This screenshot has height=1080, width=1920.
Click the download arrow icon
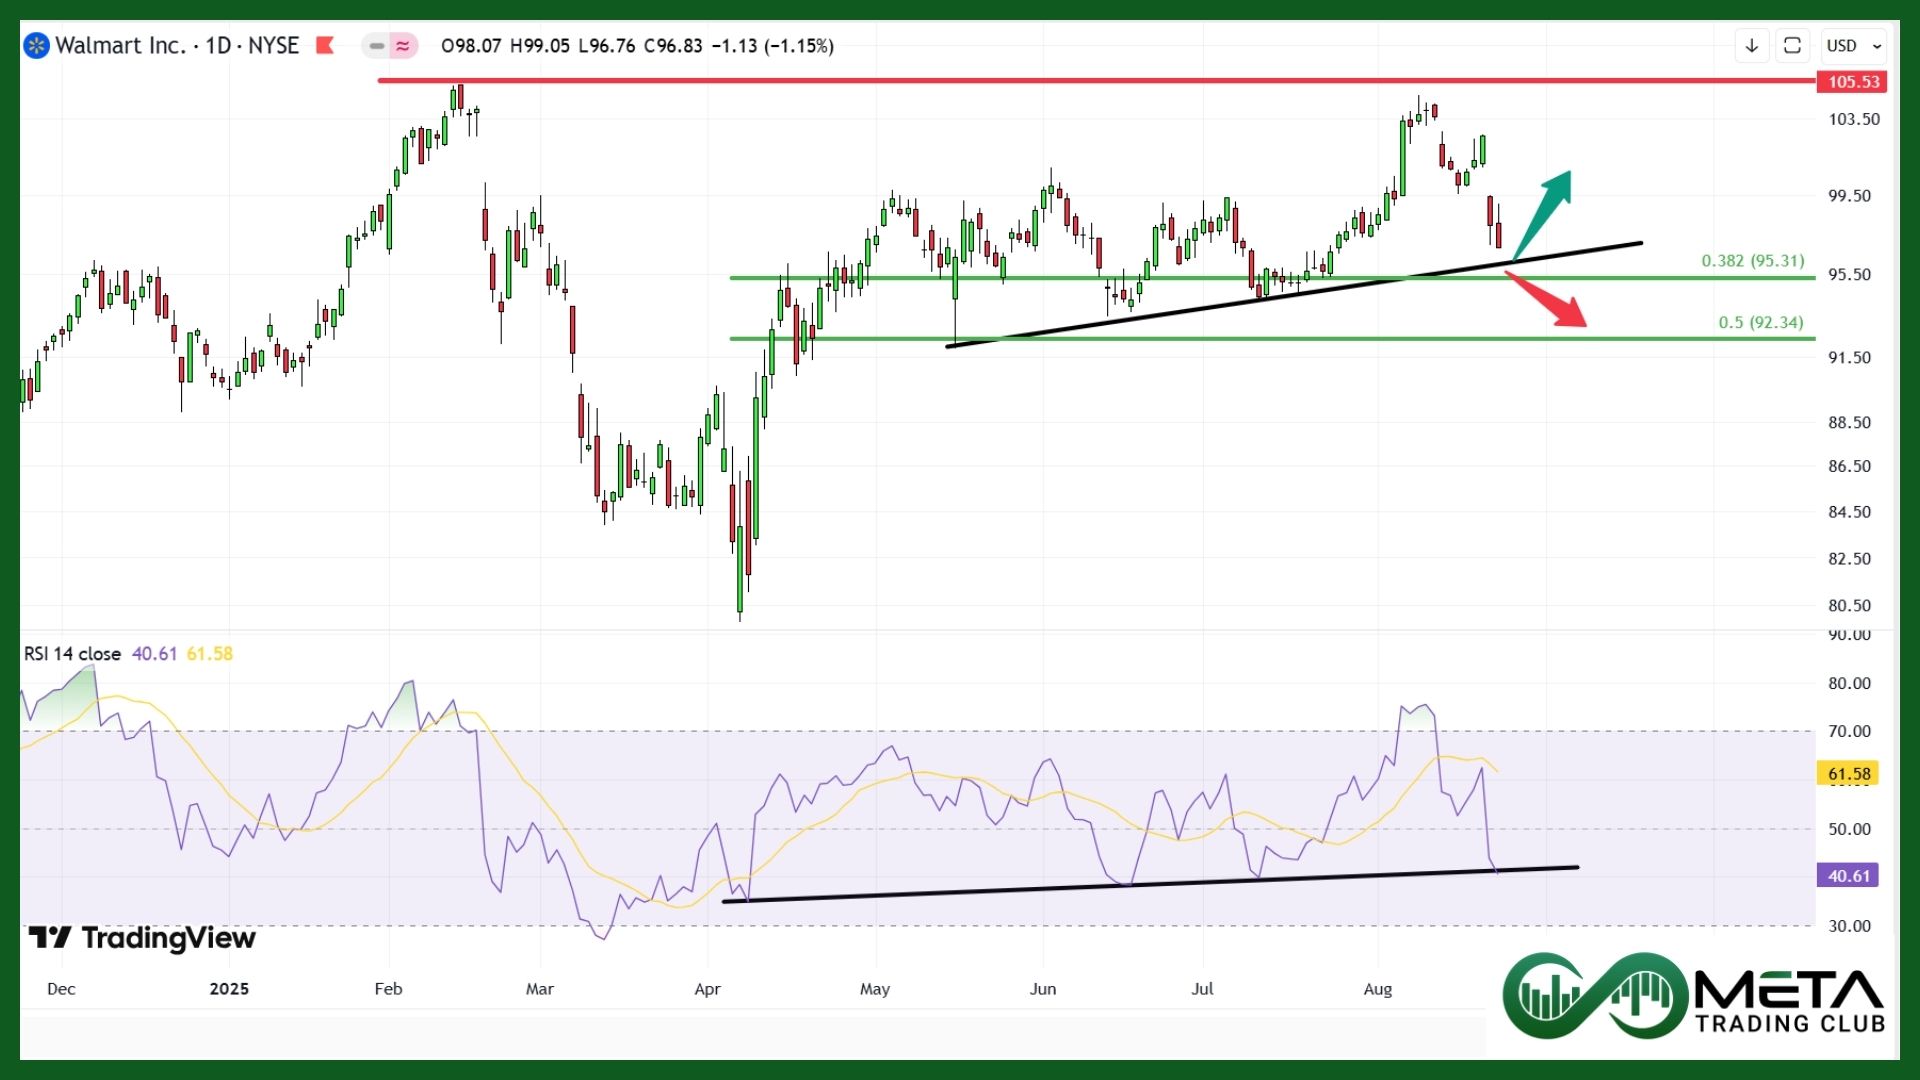point(1752,46)
